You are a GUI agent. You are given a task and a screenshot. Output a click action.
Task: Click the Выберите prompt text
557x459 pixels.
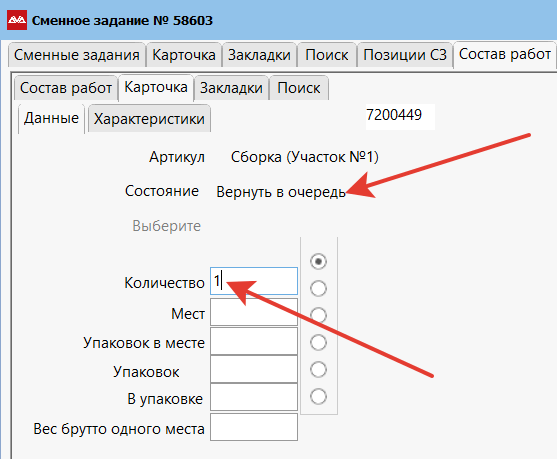tap(167, 226)
